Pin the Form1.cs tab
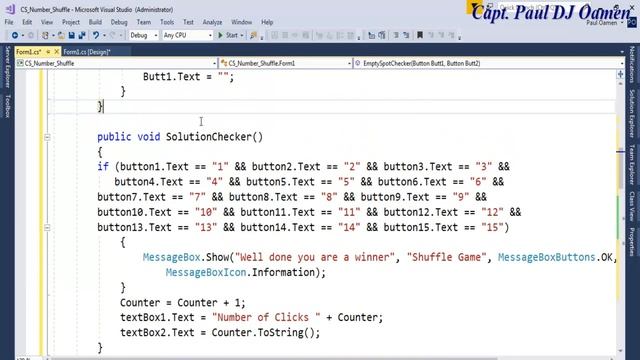 [48, 52]
